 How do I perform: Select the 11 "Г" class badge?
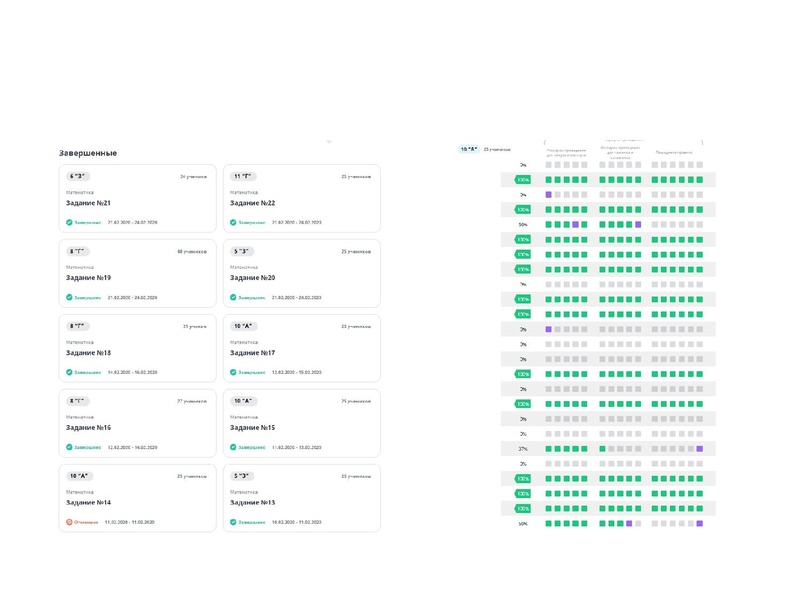242,176
